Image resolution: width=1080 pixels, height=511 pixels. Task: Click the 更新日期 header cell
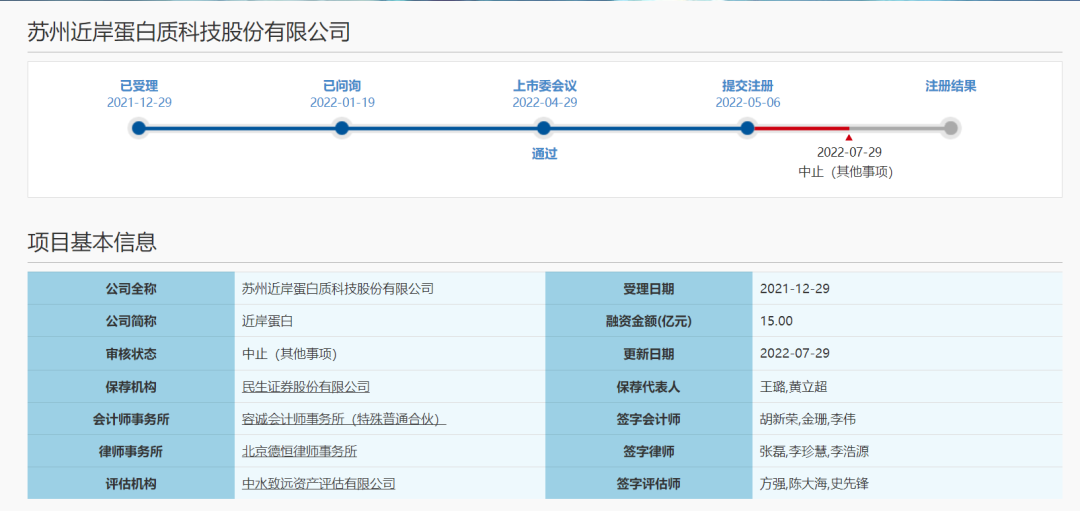click(x=649, y=354)
